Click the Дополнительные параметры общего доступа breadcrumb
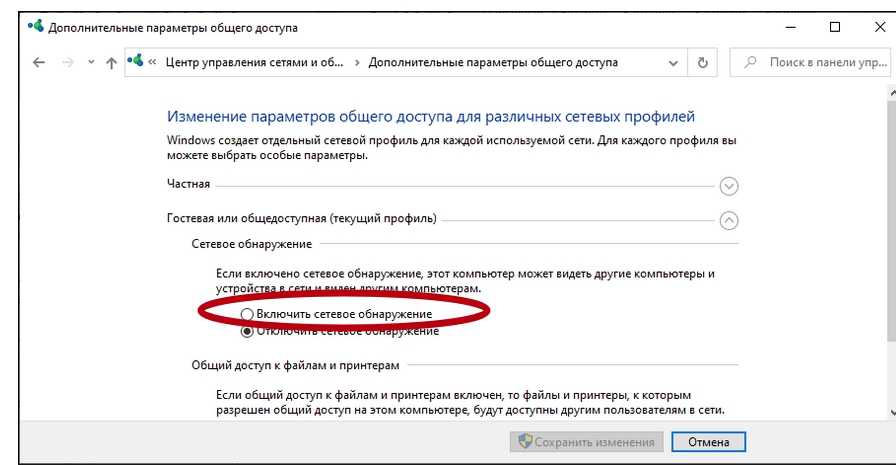Image resolution: width=896 pixels, height=465 pixels. pyautogui.click(x=493, y=62)
